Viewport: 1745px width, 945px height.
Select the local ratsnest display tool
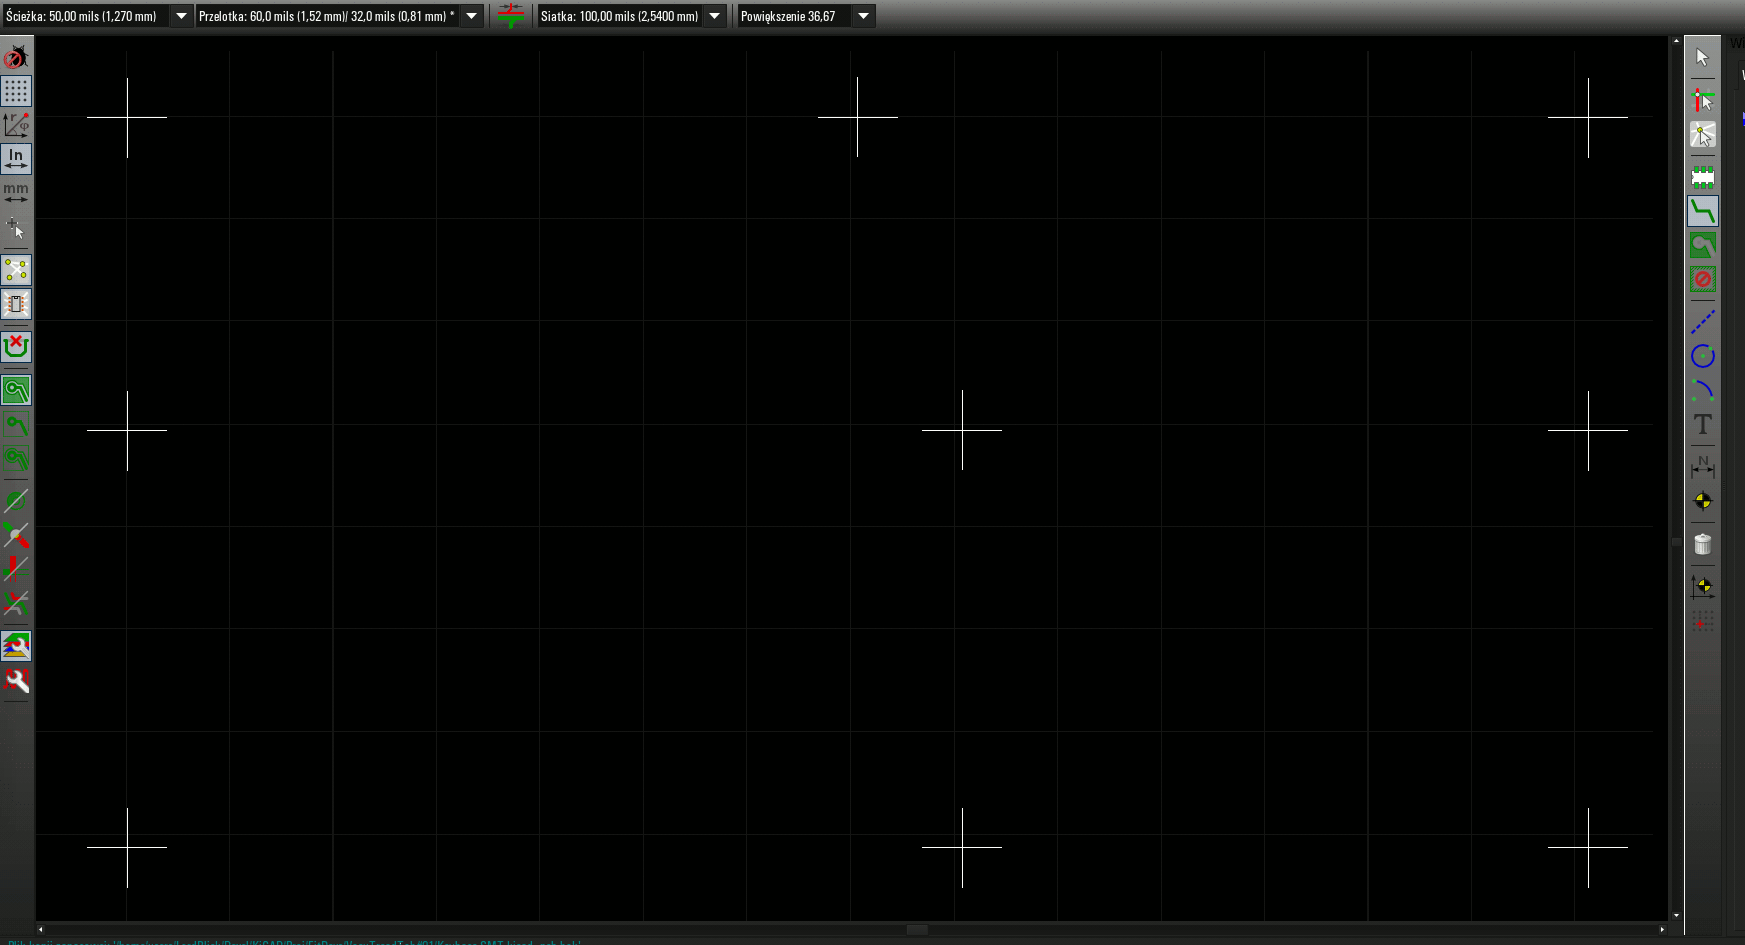pyautogui.click(x=1703, y=134)
